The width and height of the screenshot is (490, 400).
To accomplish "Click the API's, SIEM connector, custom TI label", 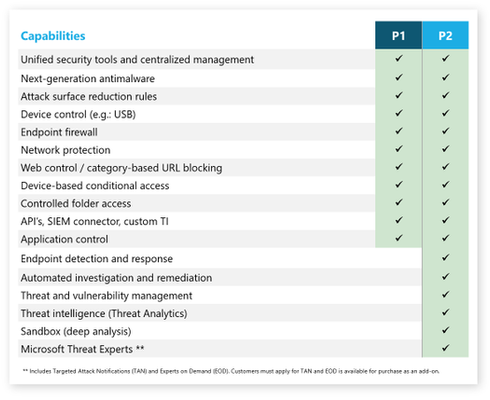I will pos(95,221).
